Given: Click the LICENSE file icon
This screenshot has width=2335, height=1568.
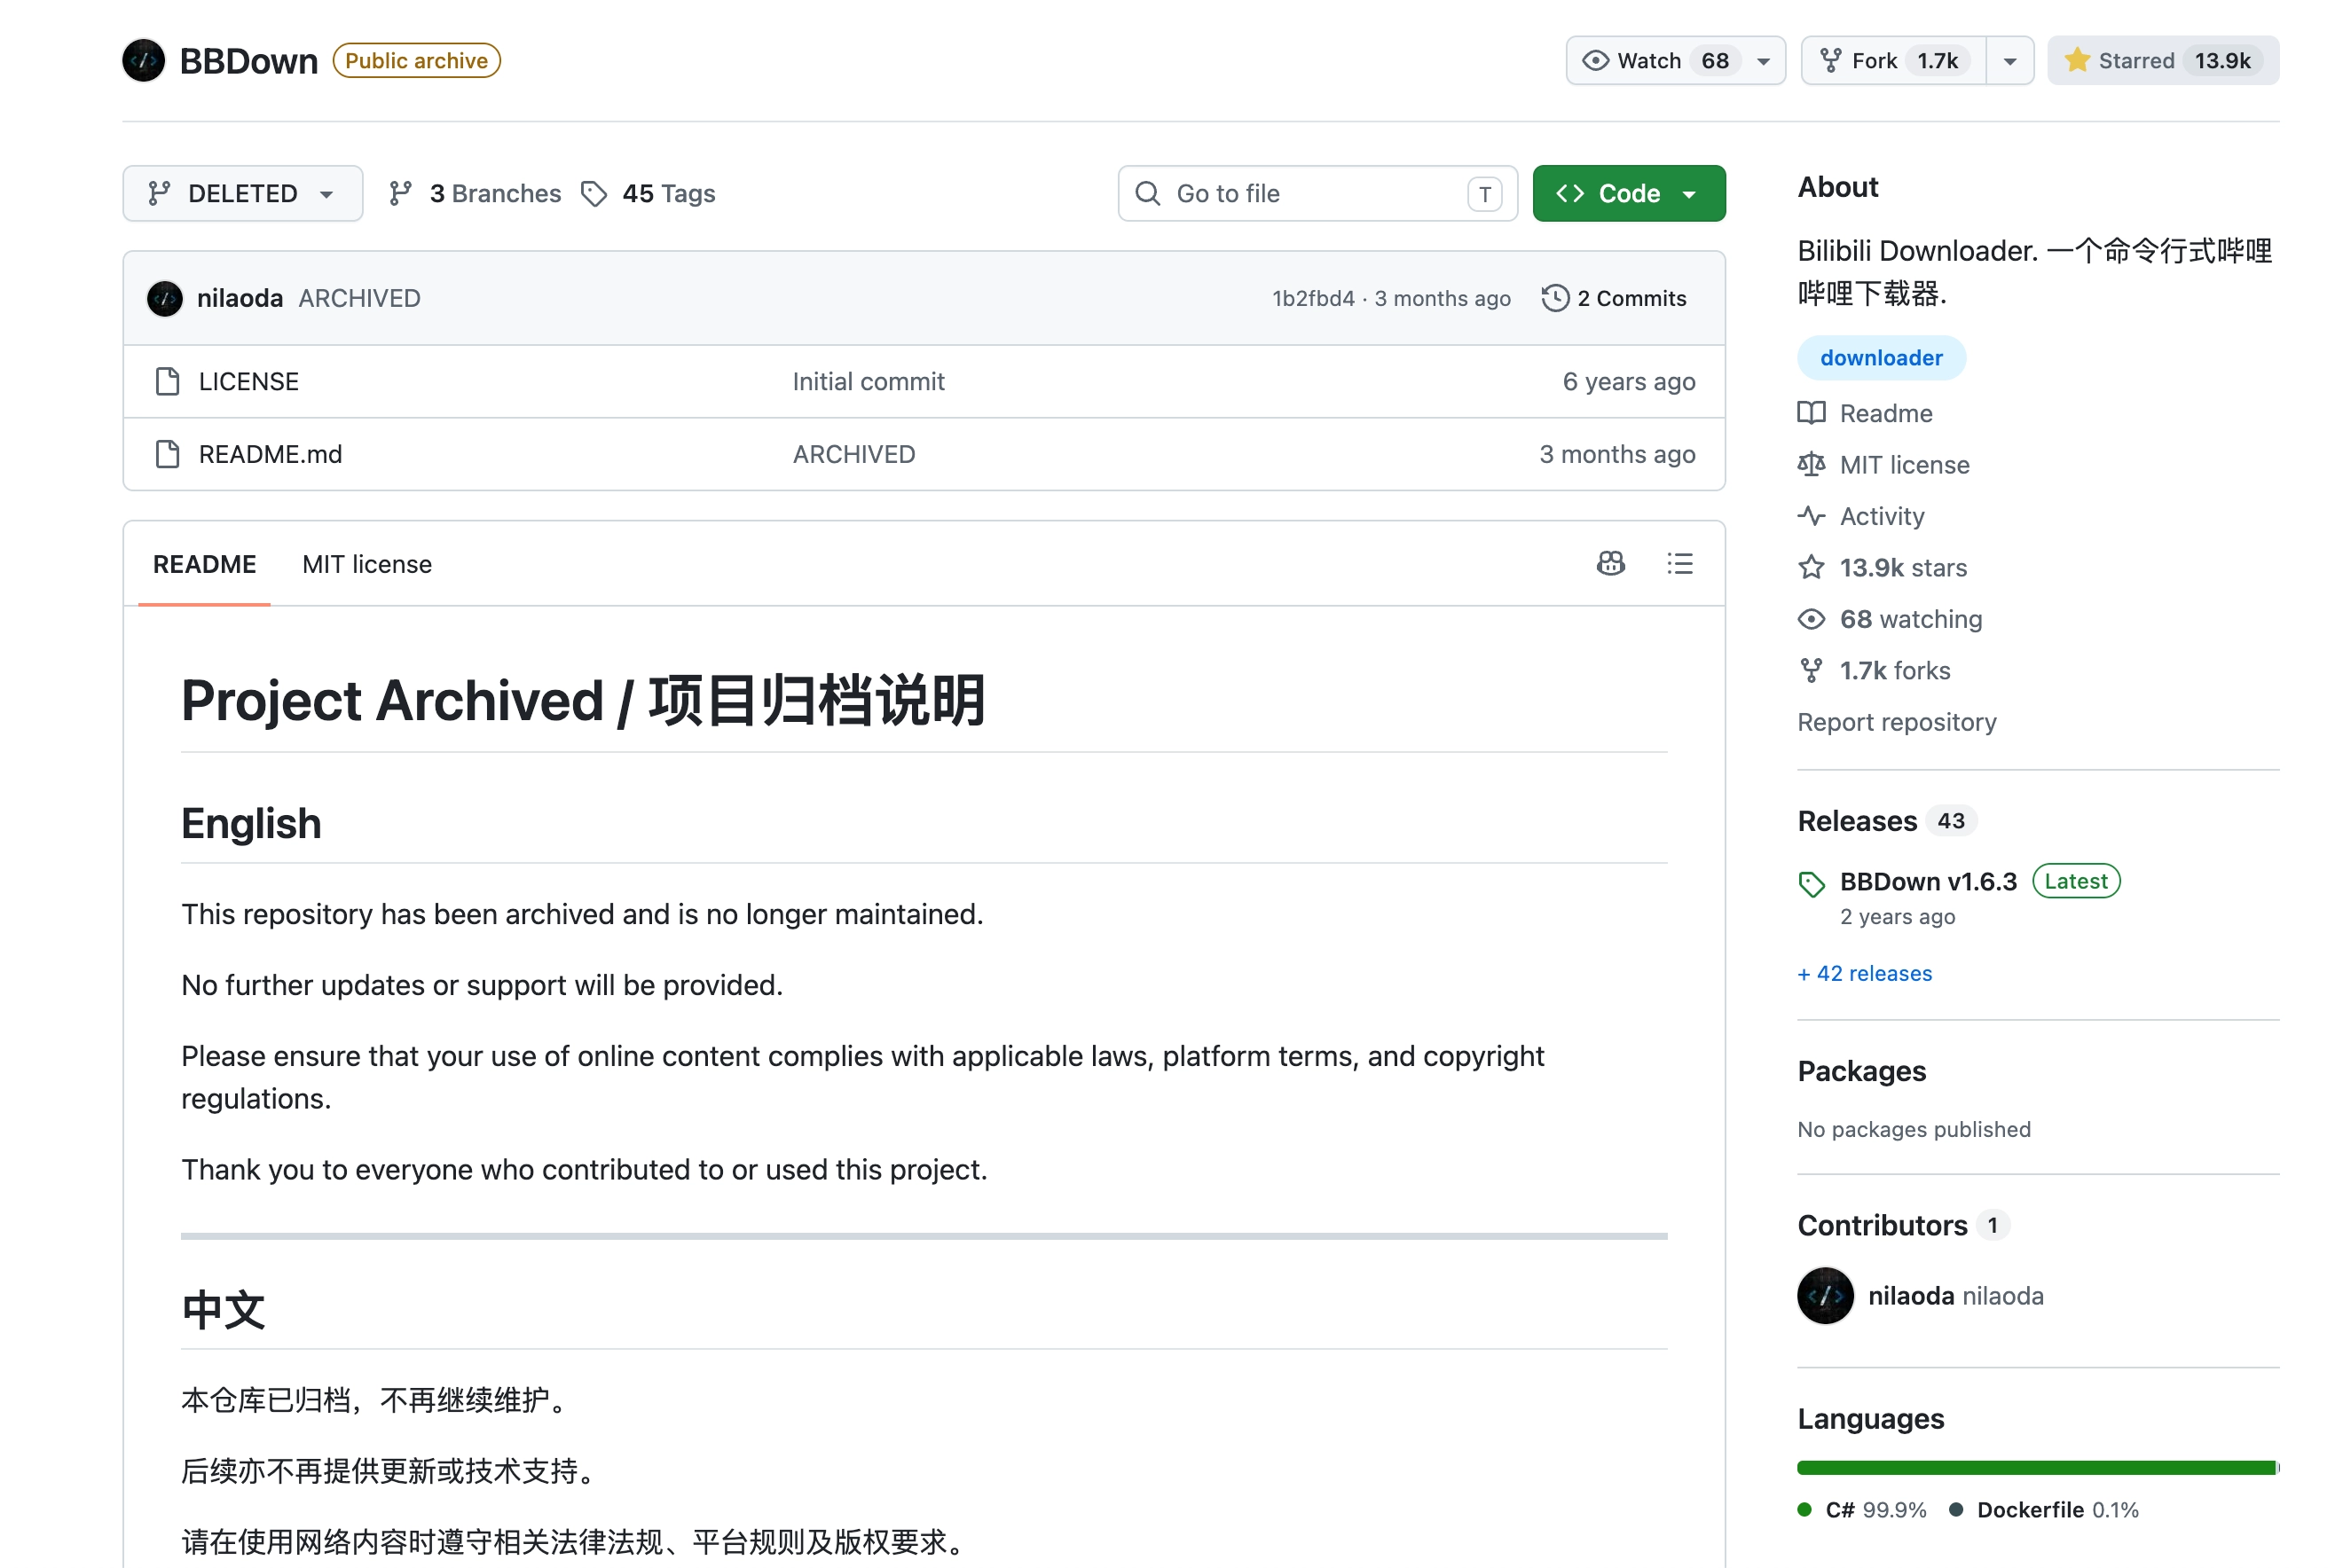Looking at the screenshot, I should coord(168,381).
